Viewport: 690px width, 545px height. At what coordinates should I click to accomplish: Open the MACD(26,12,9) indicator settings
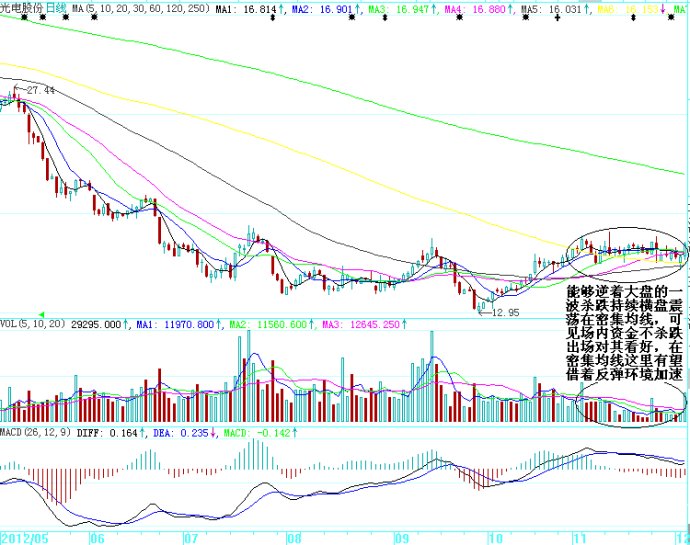point(35,433)
